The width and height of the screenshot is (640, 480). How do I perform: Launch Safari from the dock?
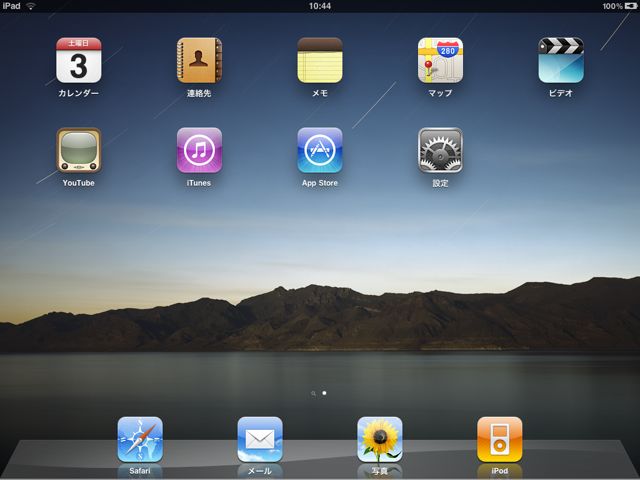[140, 440]
